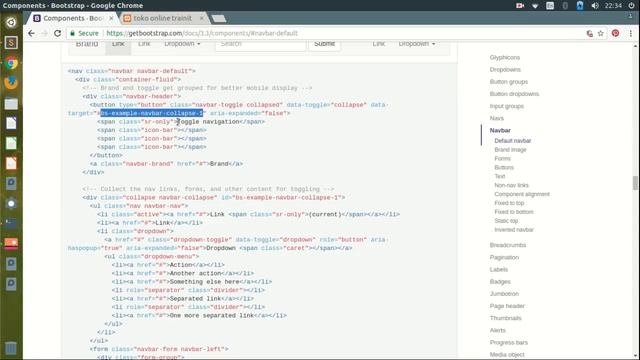Screen dimensions: 640x360
Task: Open the Files manager in the dock
Action: 11,103
